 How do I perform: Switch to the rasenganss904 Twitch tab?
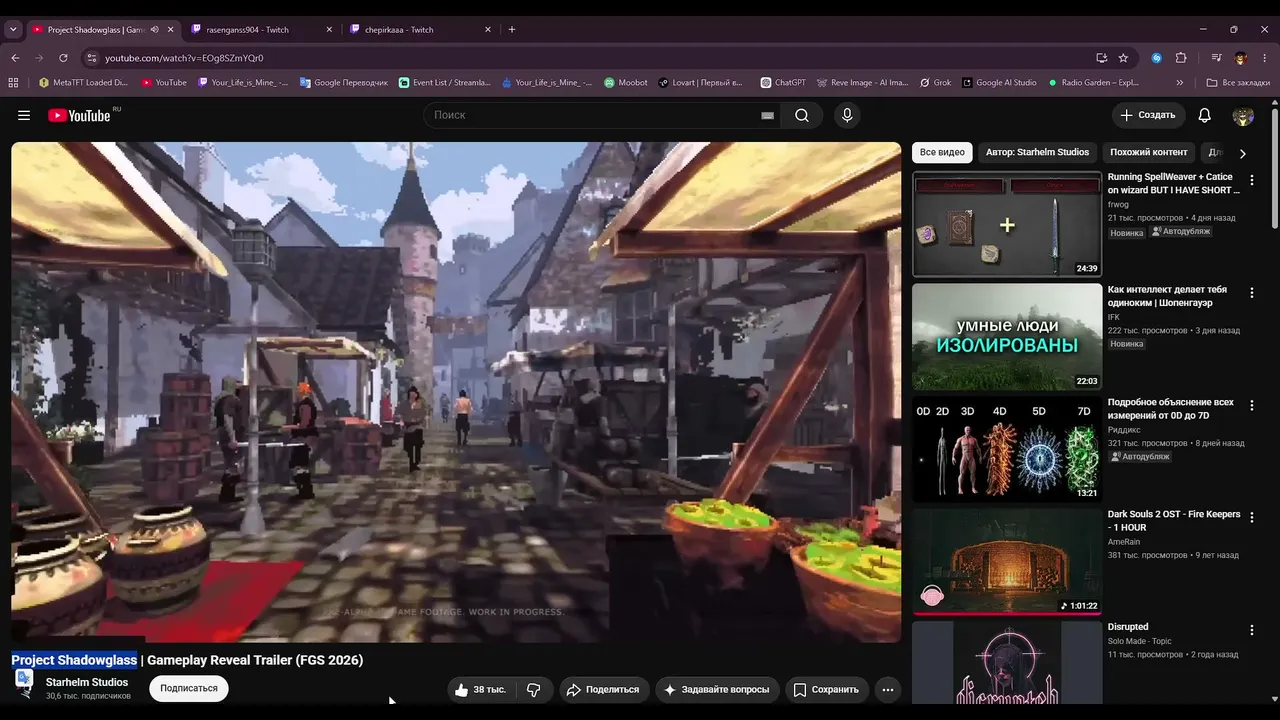pos(258,30)
